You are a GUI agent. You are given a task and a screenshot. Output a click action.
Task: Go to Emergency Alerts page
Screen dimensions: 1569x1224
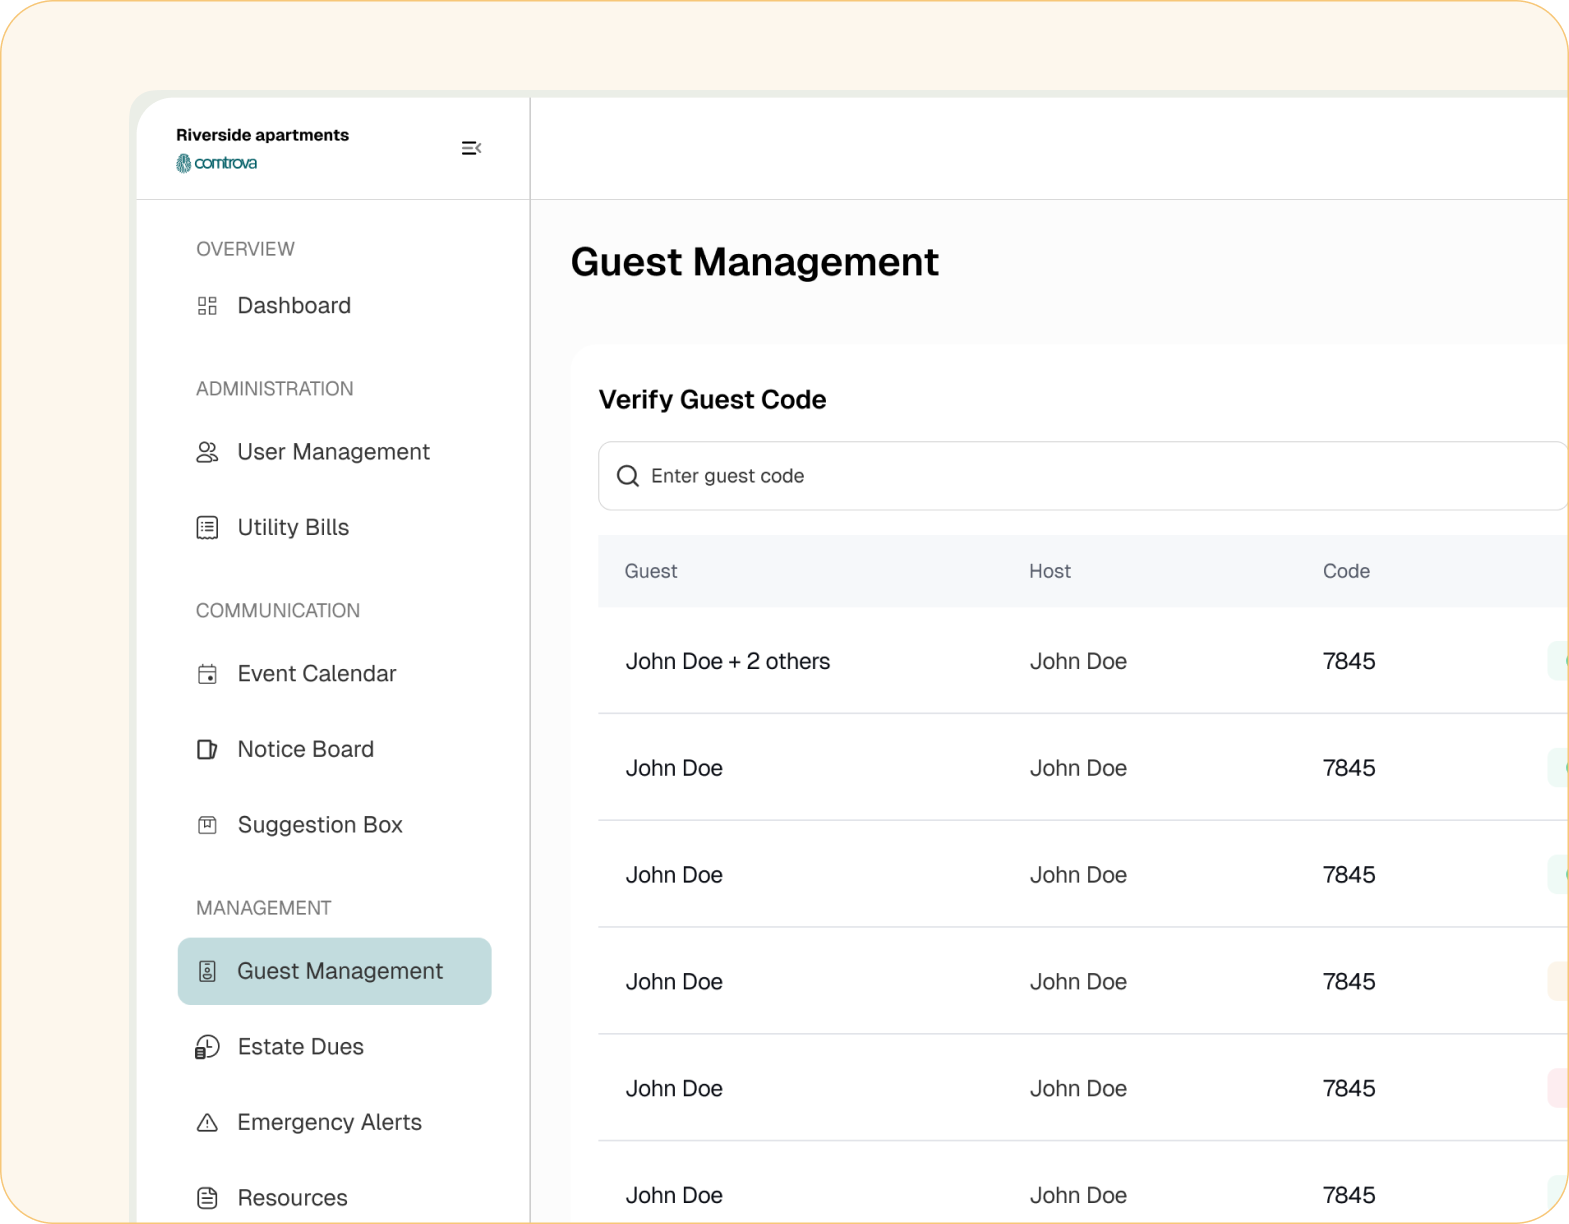pos(329,1122)
